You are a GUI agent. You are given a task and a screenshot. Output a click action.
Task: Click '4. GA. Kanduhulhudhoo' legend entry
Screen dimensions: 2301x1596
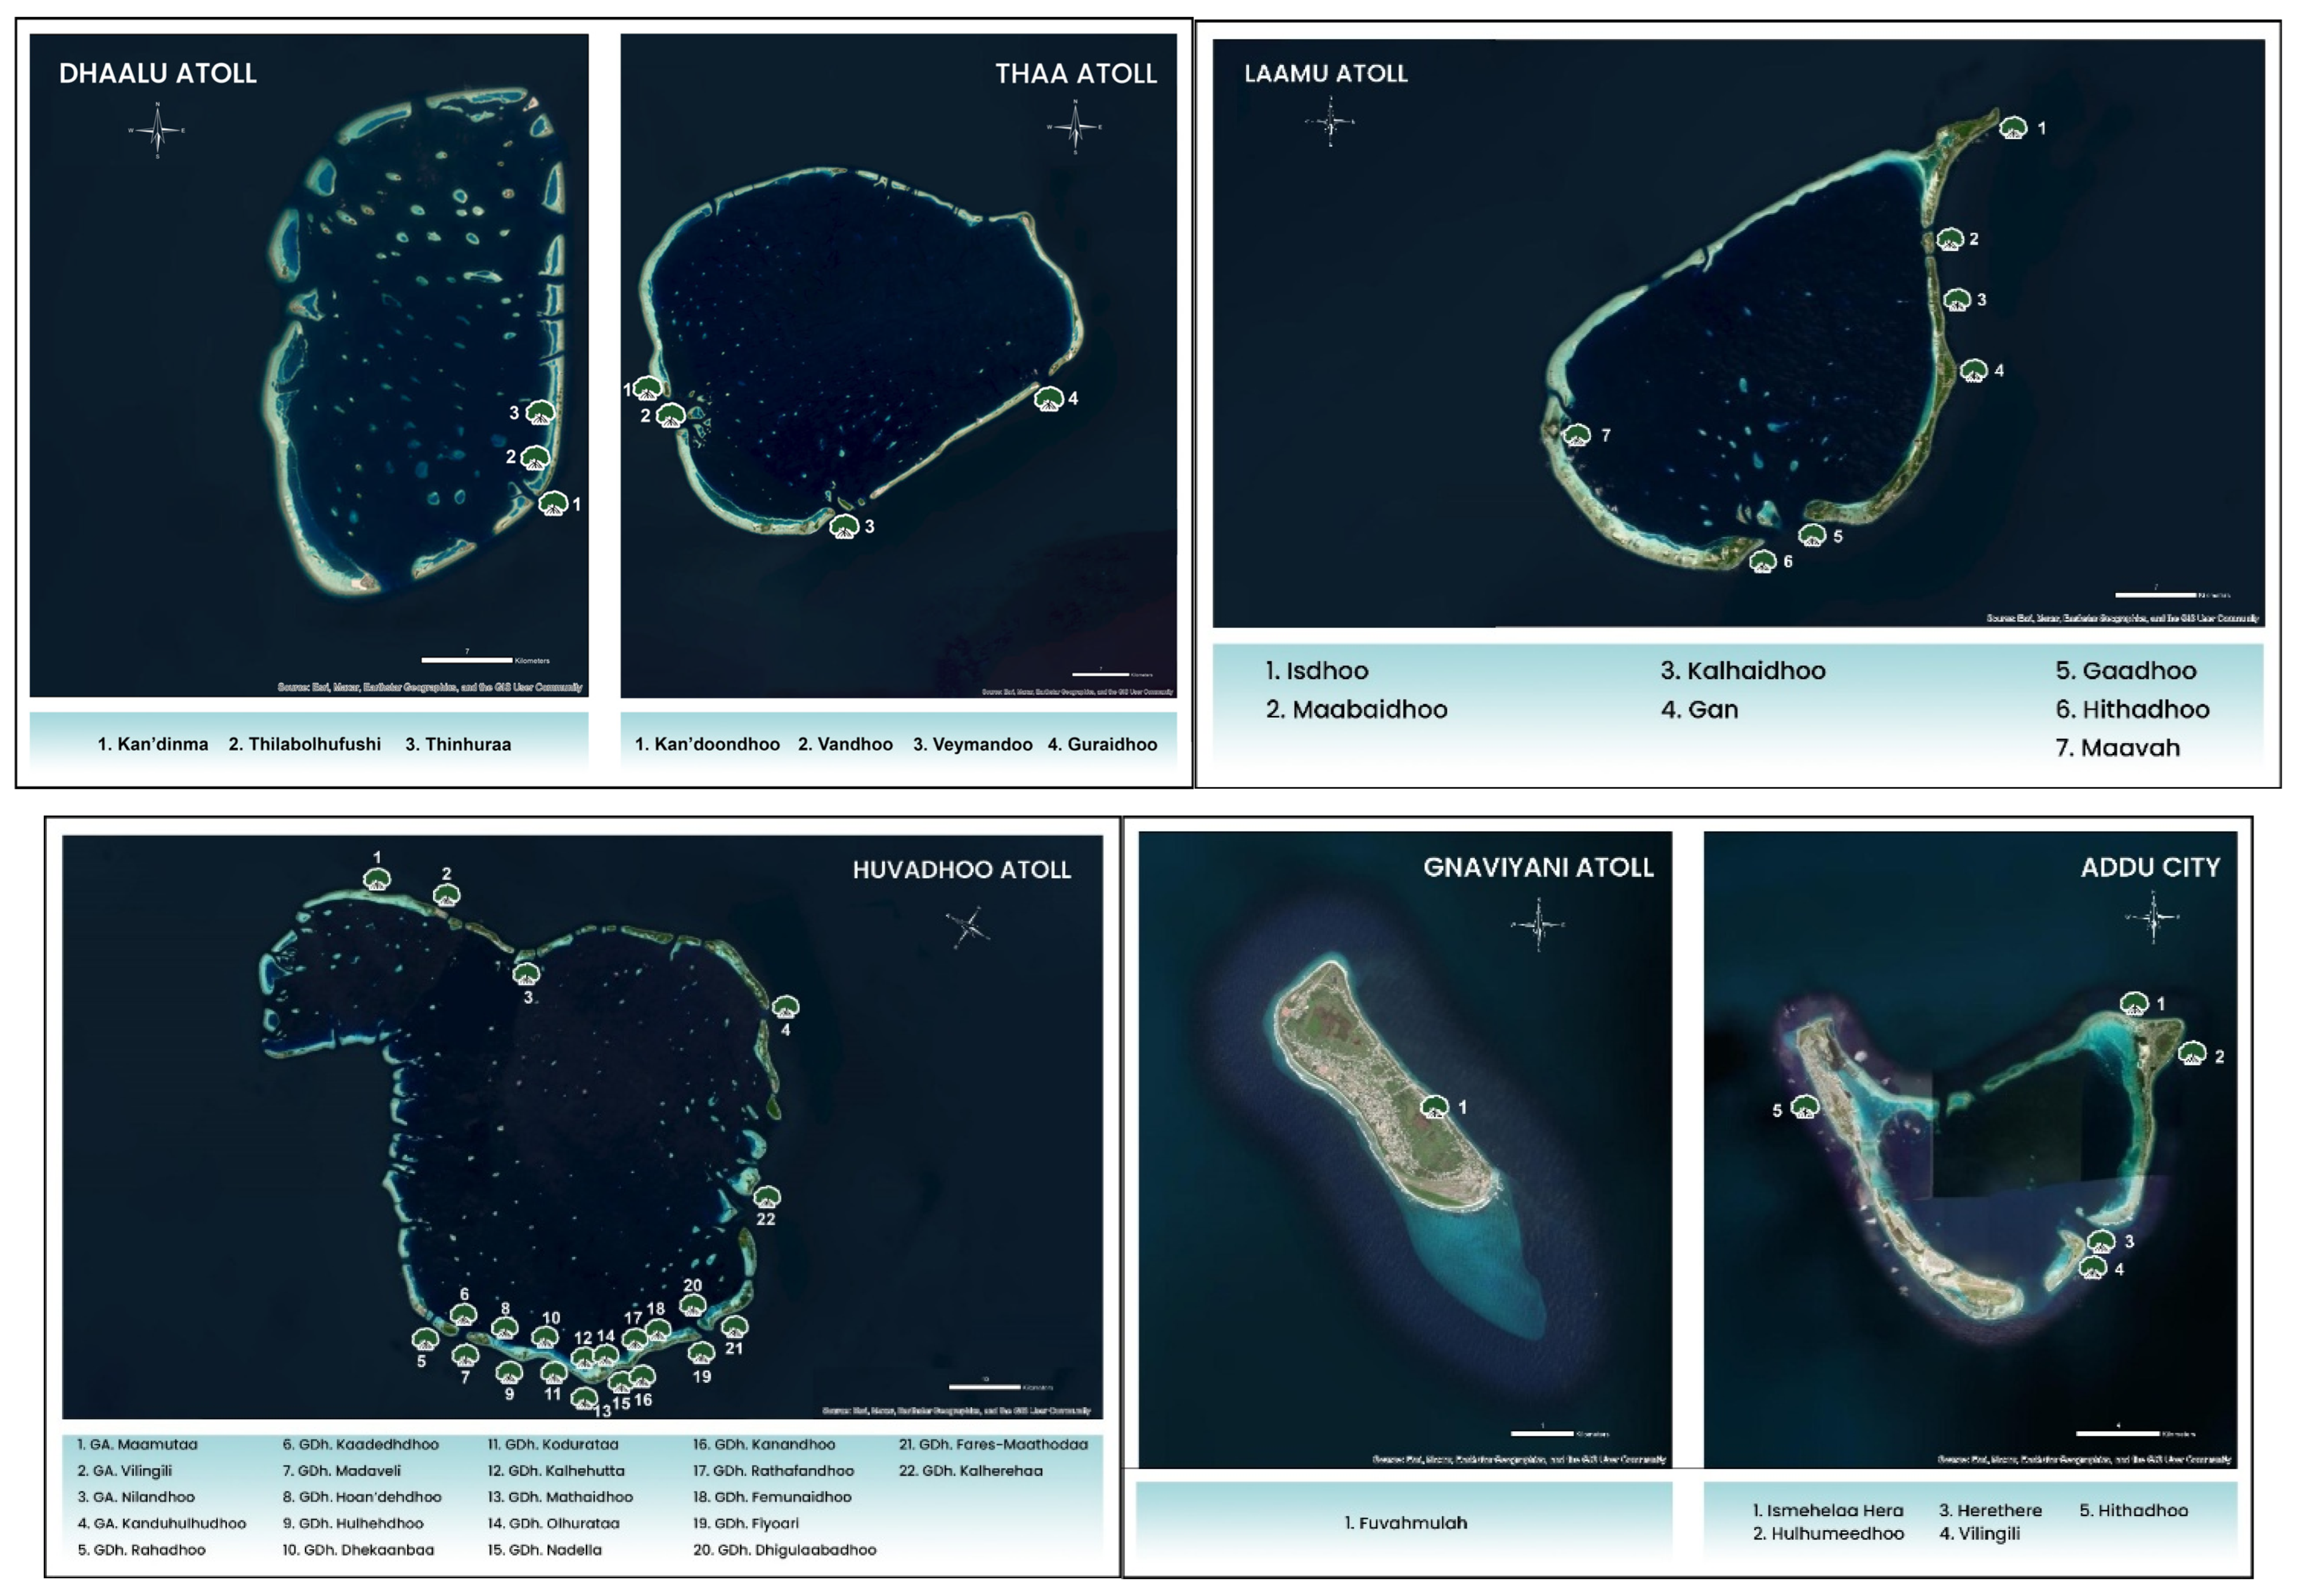(162, 1523)
